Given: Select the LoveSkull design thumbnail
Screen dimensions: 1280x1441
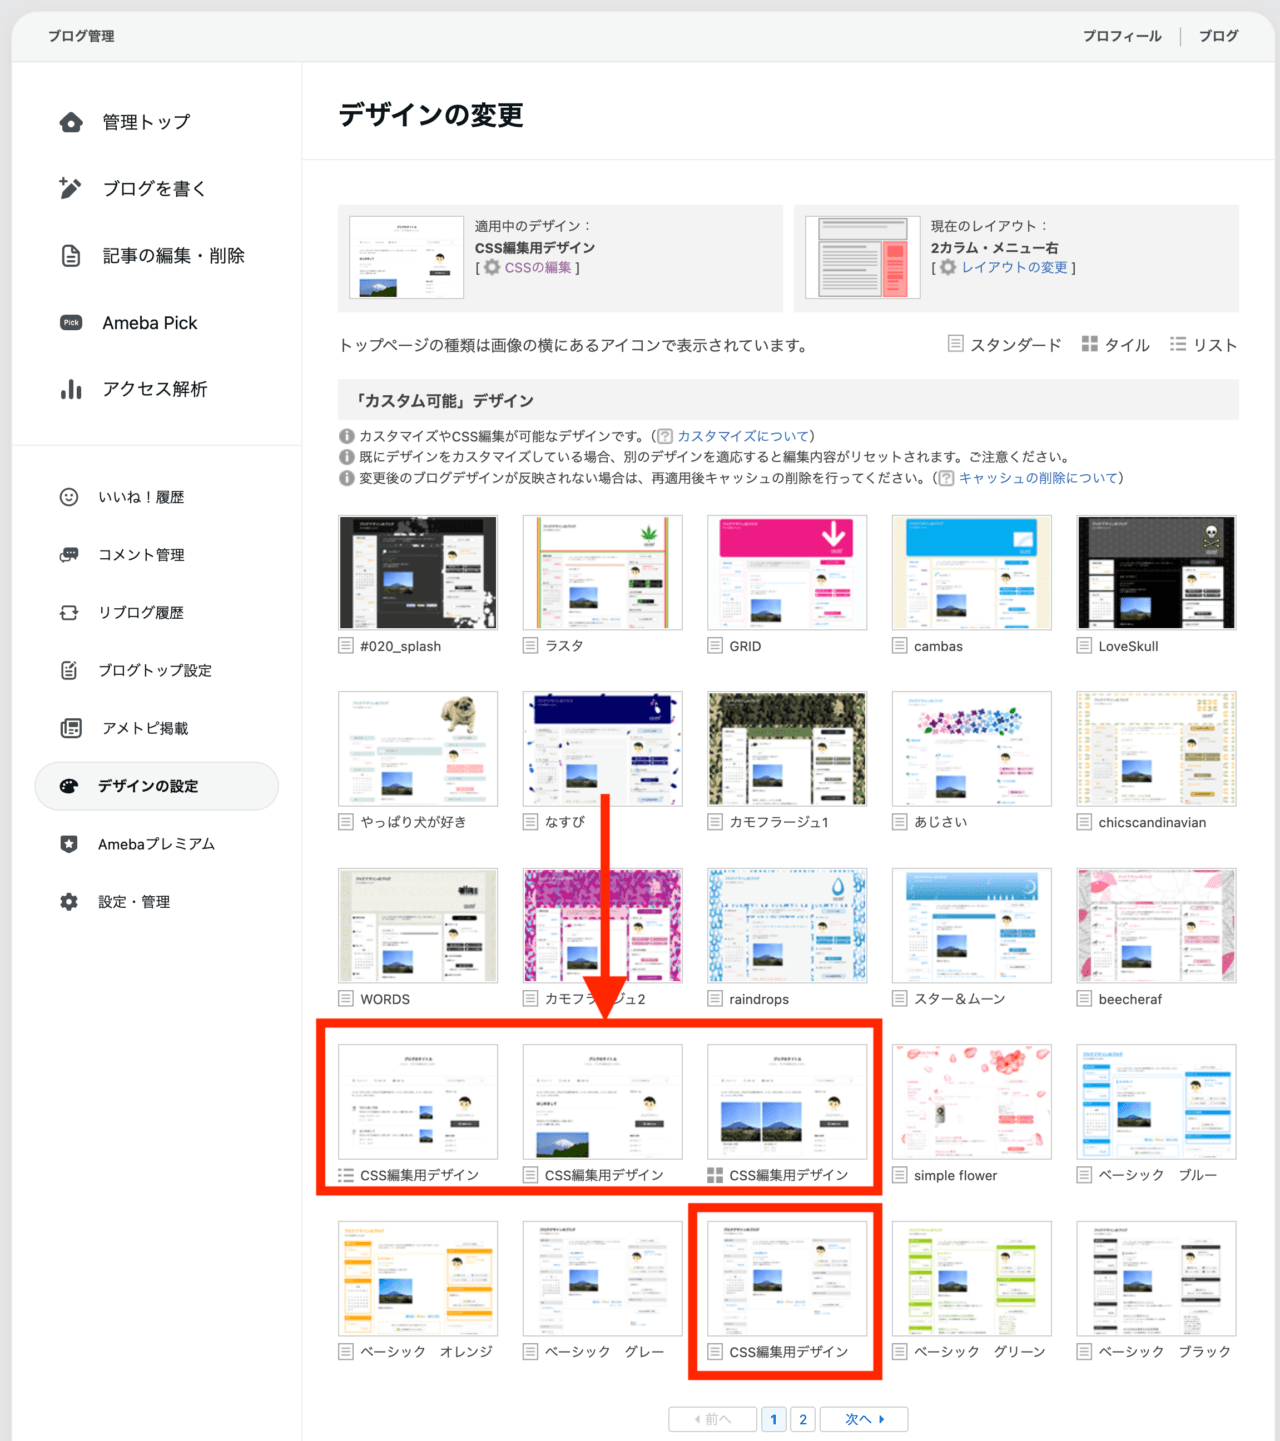Looking at the screenshot, I should [x=1156, y=573].
